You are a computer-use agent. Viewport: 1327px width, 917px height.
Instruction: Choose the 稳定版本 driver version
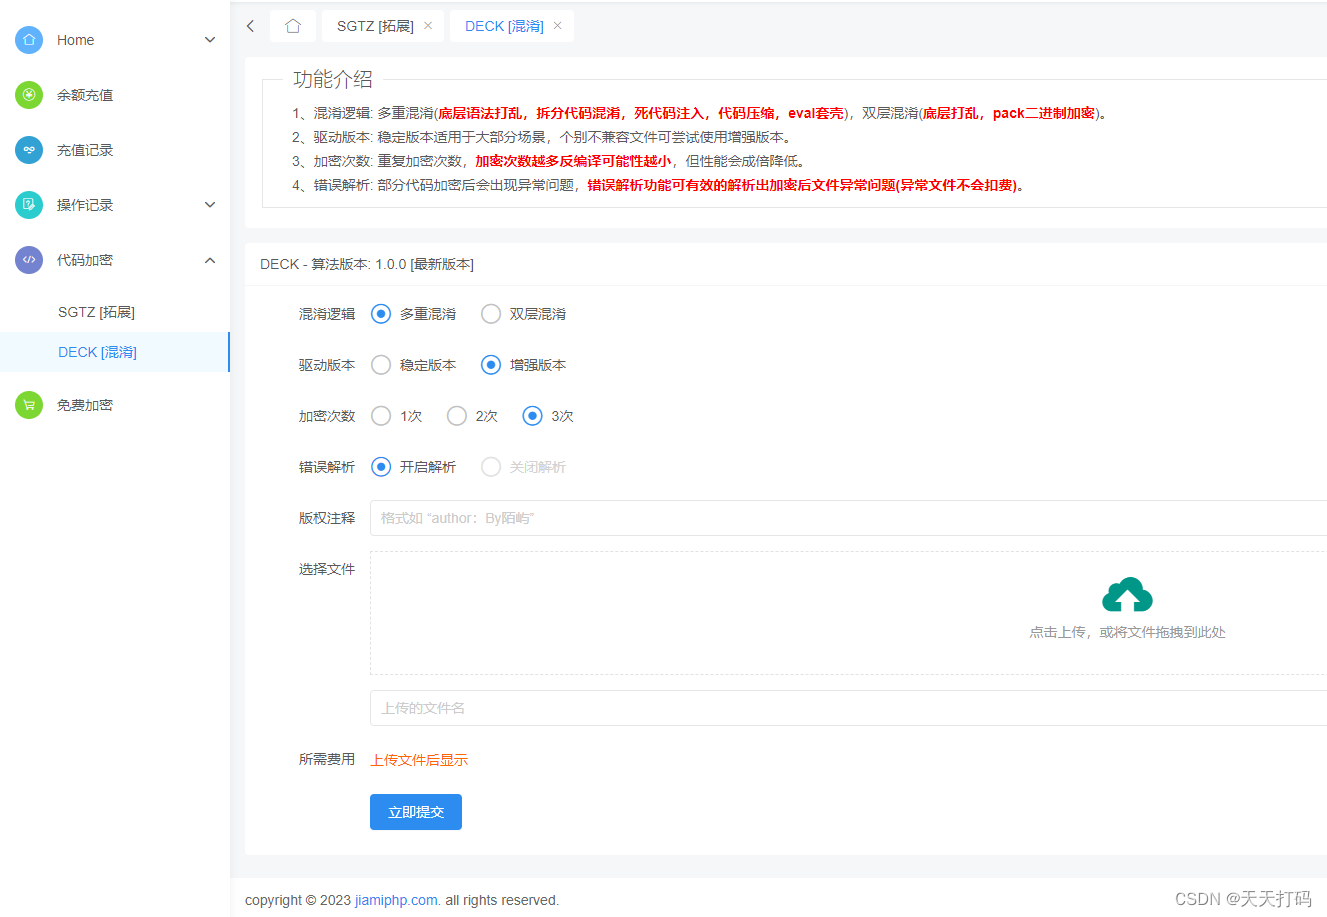[381, 364]
